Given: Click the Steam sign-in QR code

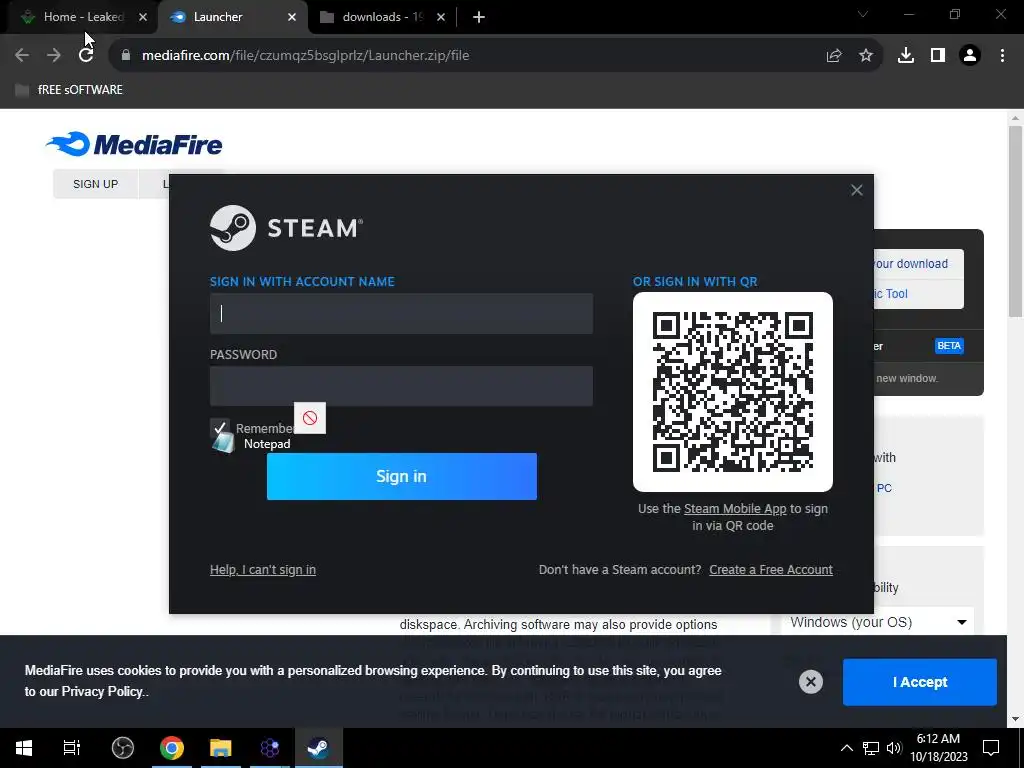Looking at the screenshot, I should coord(733,392).
